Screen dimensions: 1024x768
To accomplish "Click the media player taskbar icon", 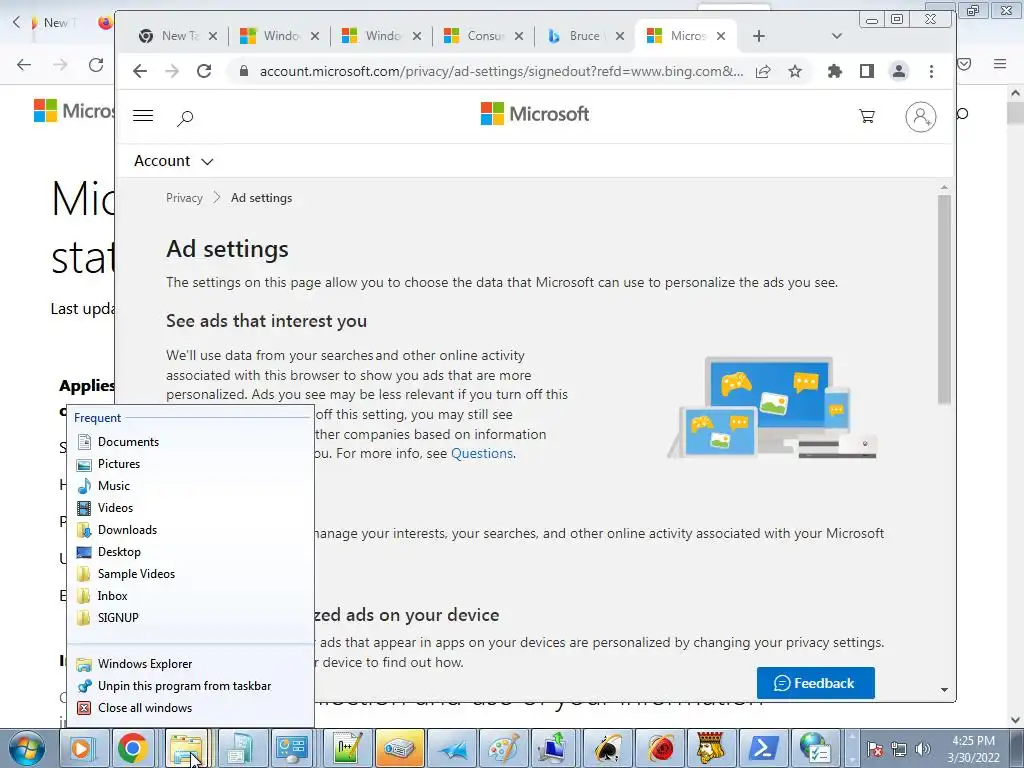I will click(x=80, y=748).
